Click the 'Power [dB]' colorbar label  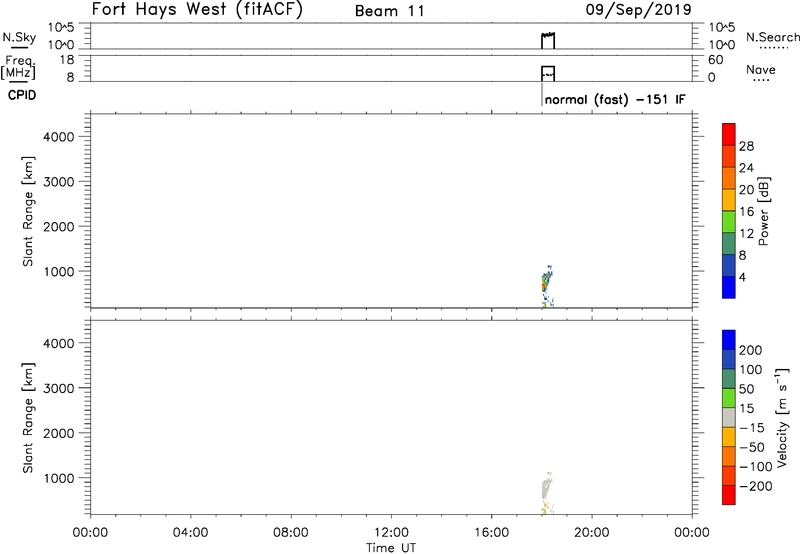tap(764, 211)
